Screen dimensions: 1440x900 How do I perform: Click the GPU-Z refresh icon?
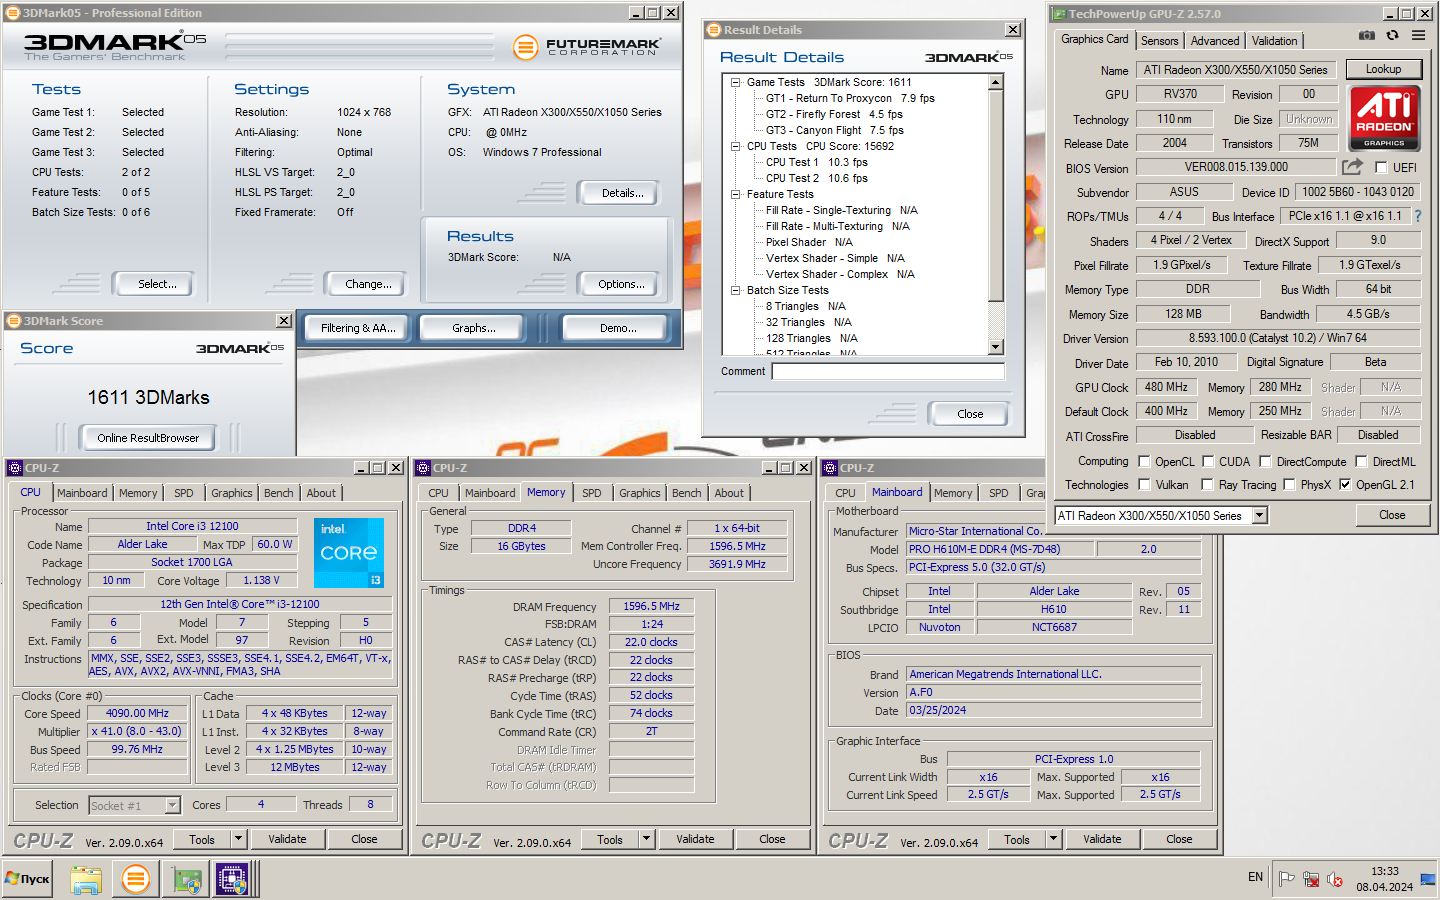click(x=1392, y=35)
